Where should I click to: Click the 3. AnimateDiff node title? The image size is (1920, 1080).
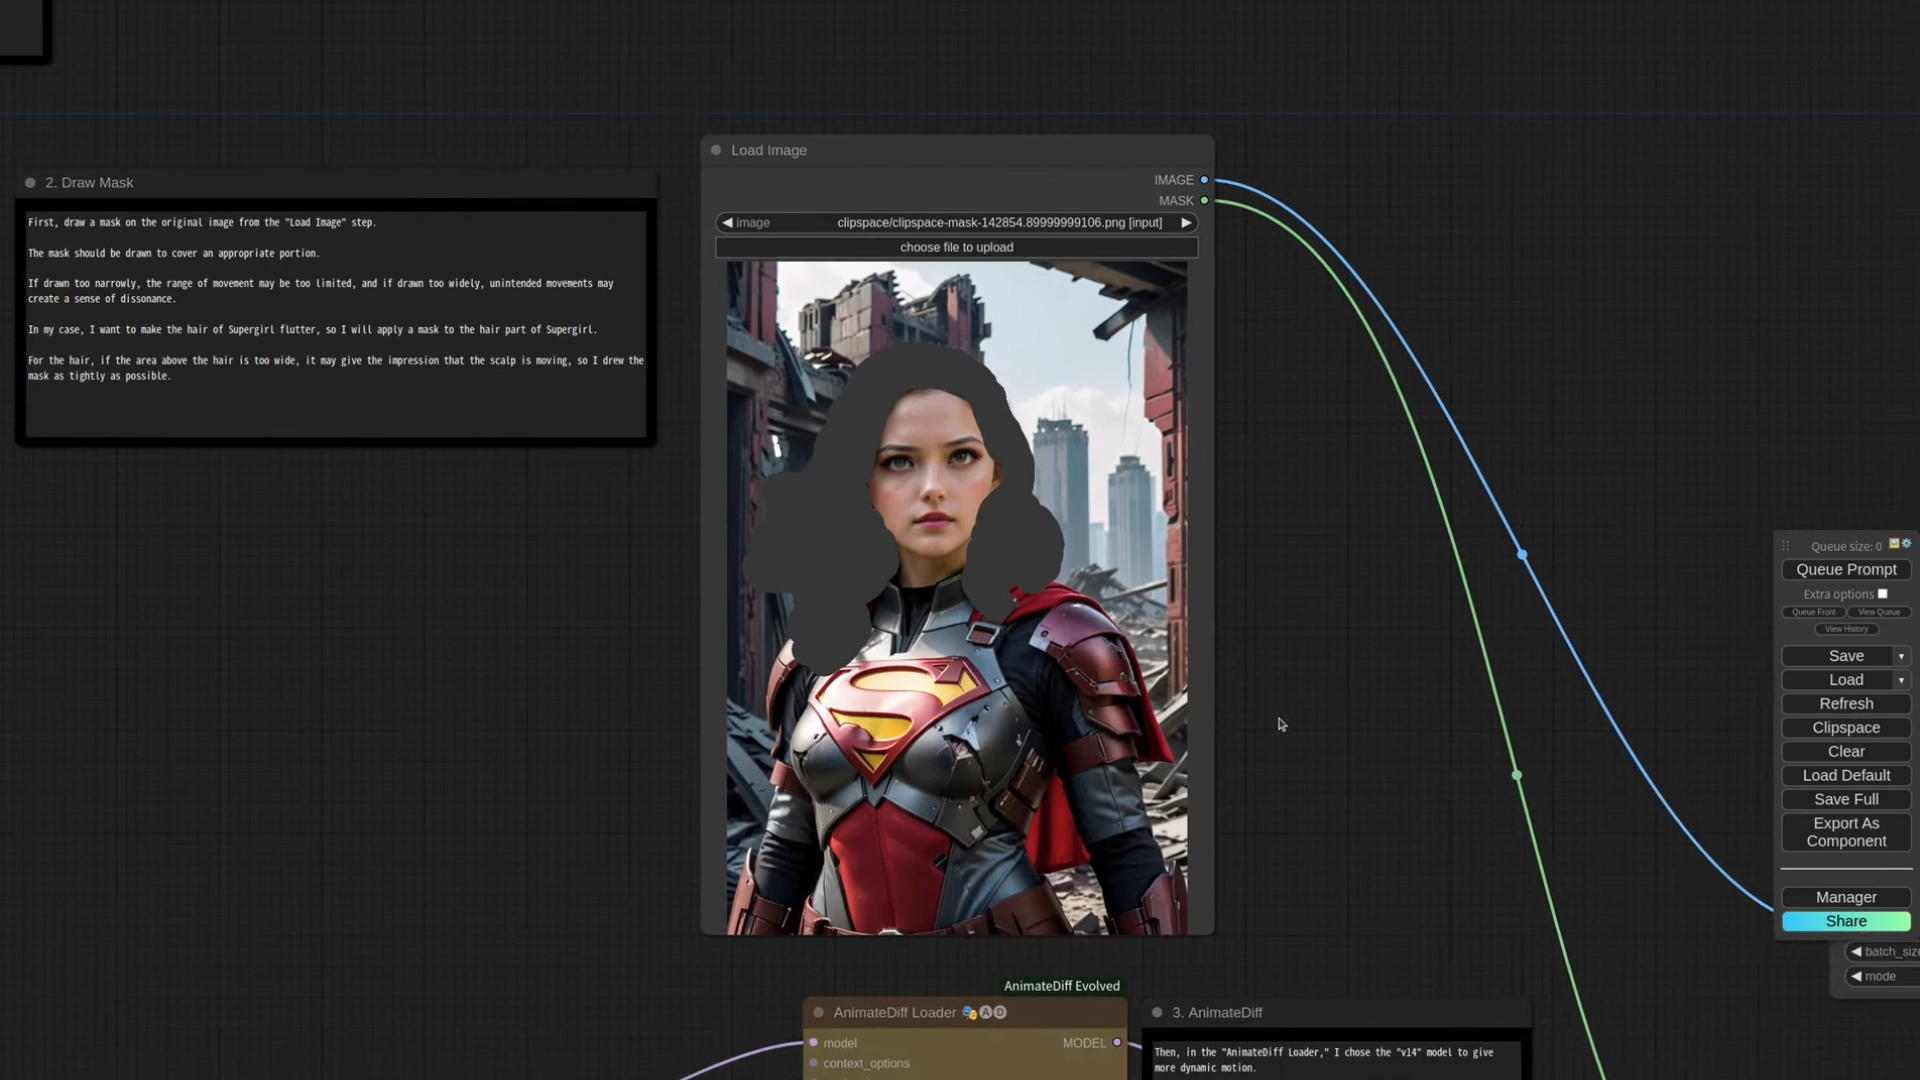click(1217, 1012)
